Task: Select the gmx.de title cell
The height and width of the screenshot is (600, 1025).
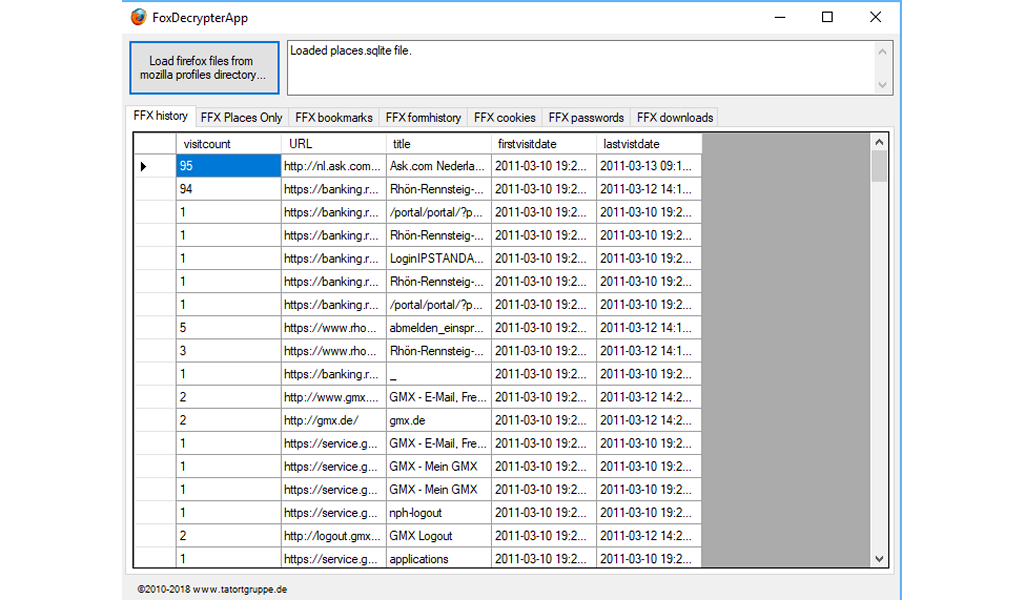Action: click(438, 420)
